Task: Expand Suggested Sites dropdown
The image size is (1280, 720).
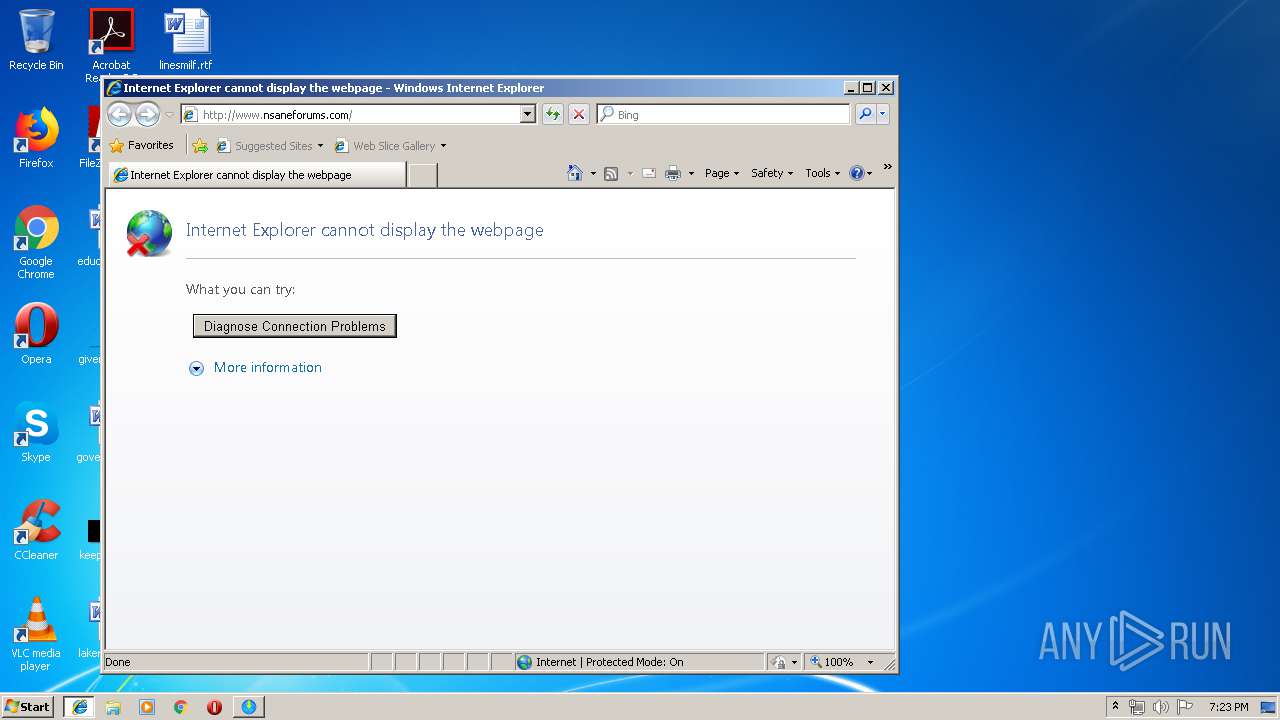Action: (x=320, y=146)
